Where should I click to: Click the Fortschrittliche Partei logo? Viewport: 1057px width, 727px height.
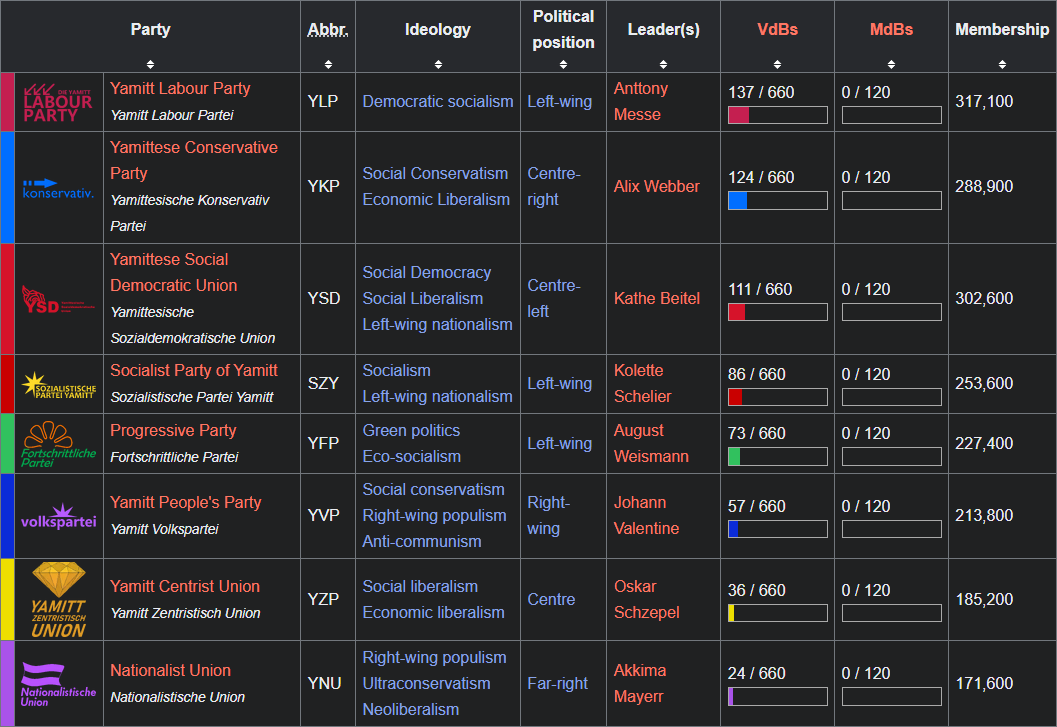(58, 444)
